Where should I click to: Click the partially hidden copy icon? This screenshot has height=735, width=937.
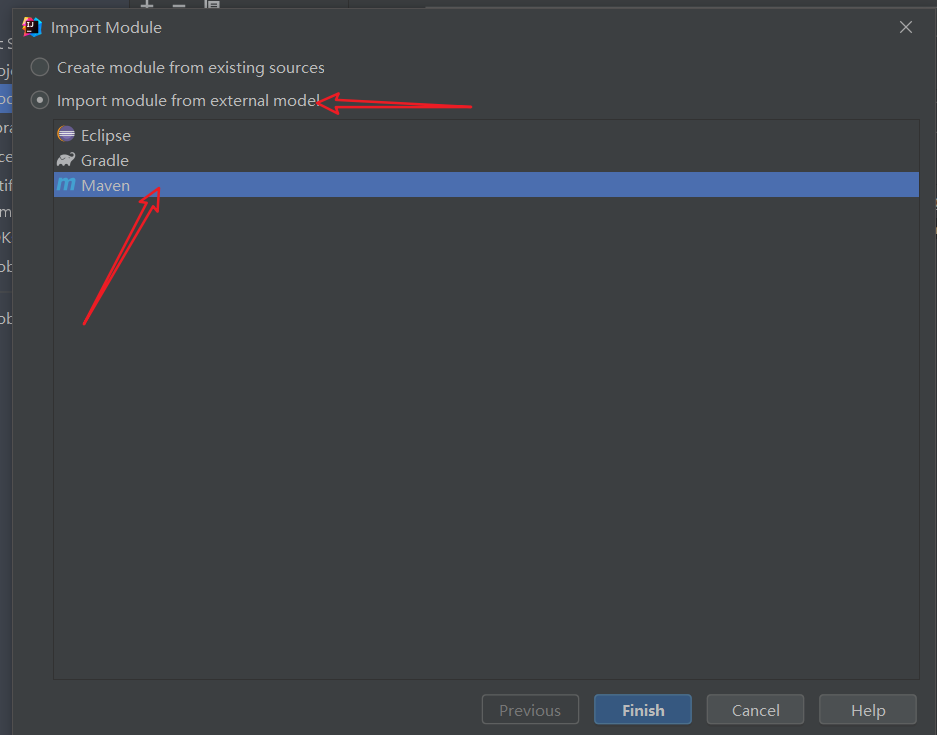(x=212, y=4)
